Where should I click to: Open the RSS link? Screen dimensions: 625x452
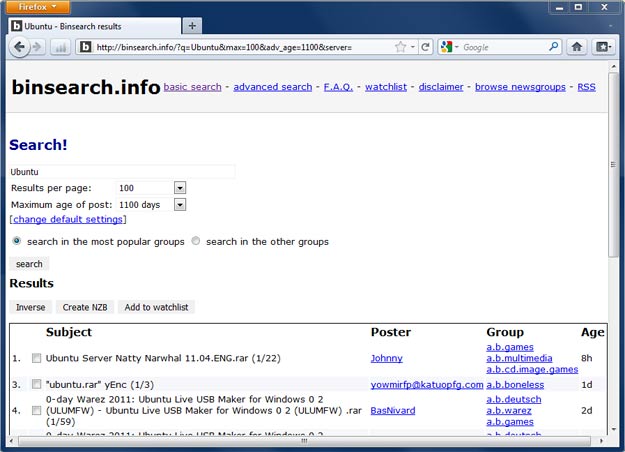pos(586,87)
